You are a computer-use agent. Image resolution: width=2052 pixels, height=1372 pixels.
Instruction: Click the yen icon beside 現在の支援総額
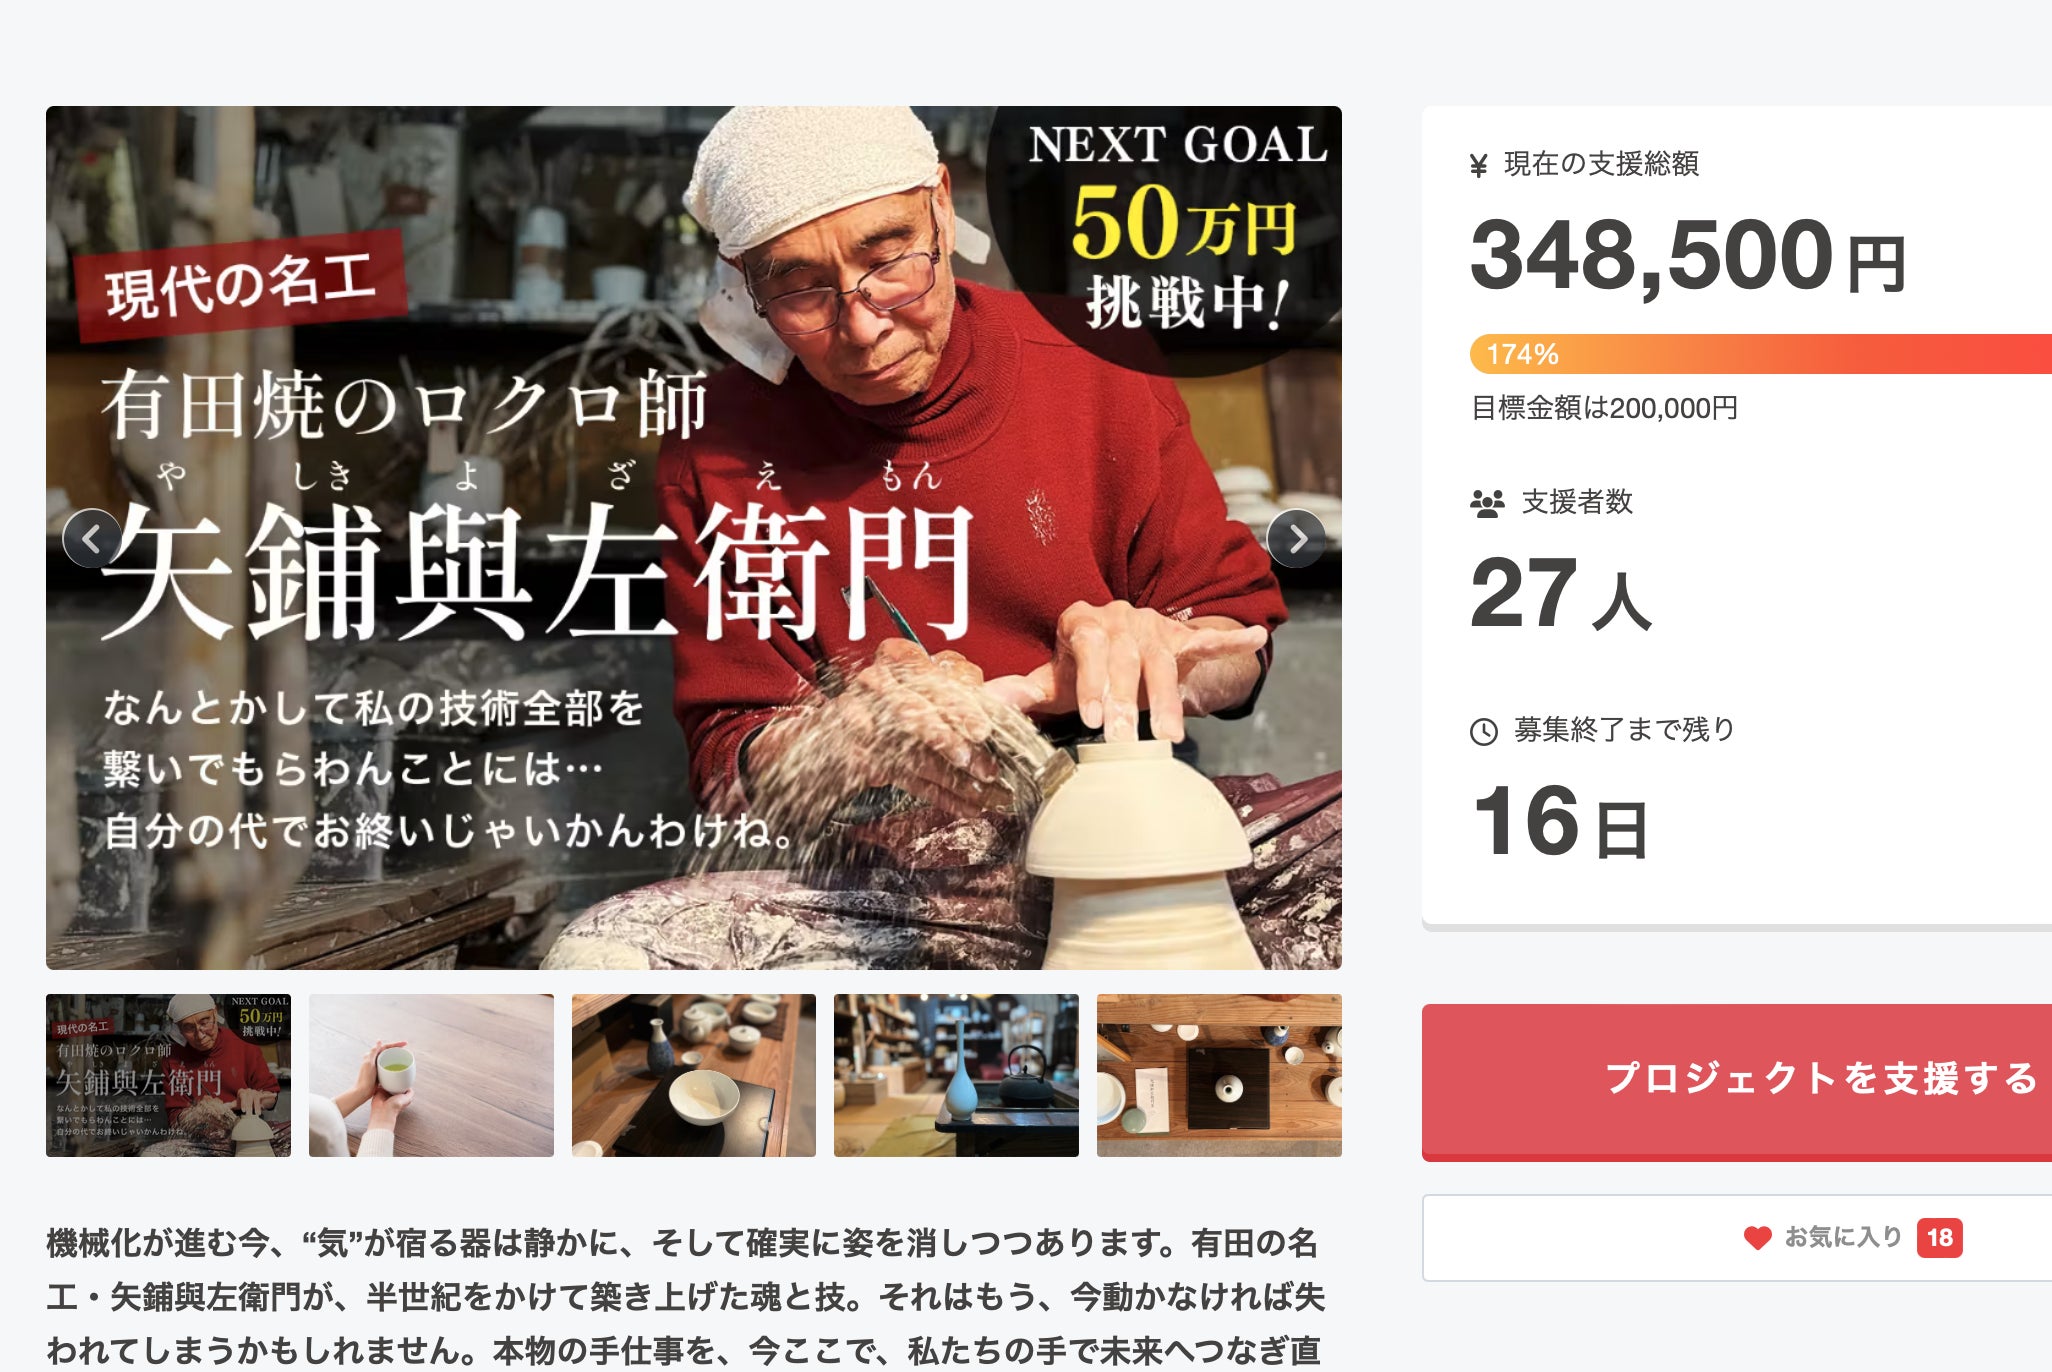pyautogui.click(x=1479, y=165)
